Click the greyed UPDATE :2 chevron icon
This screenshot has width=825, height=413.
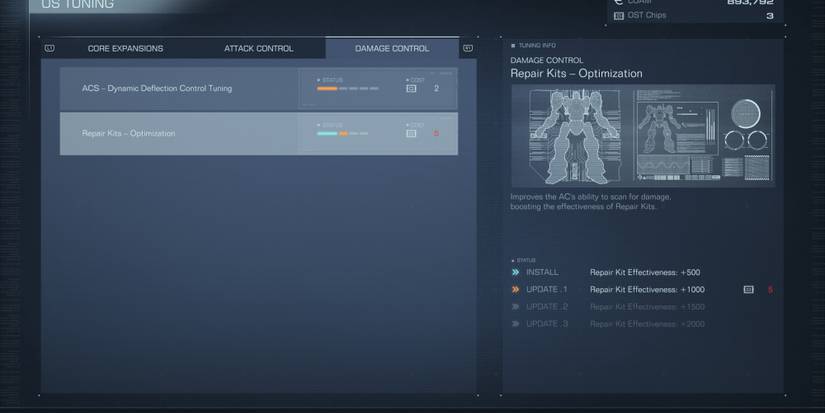coord(516,307)
